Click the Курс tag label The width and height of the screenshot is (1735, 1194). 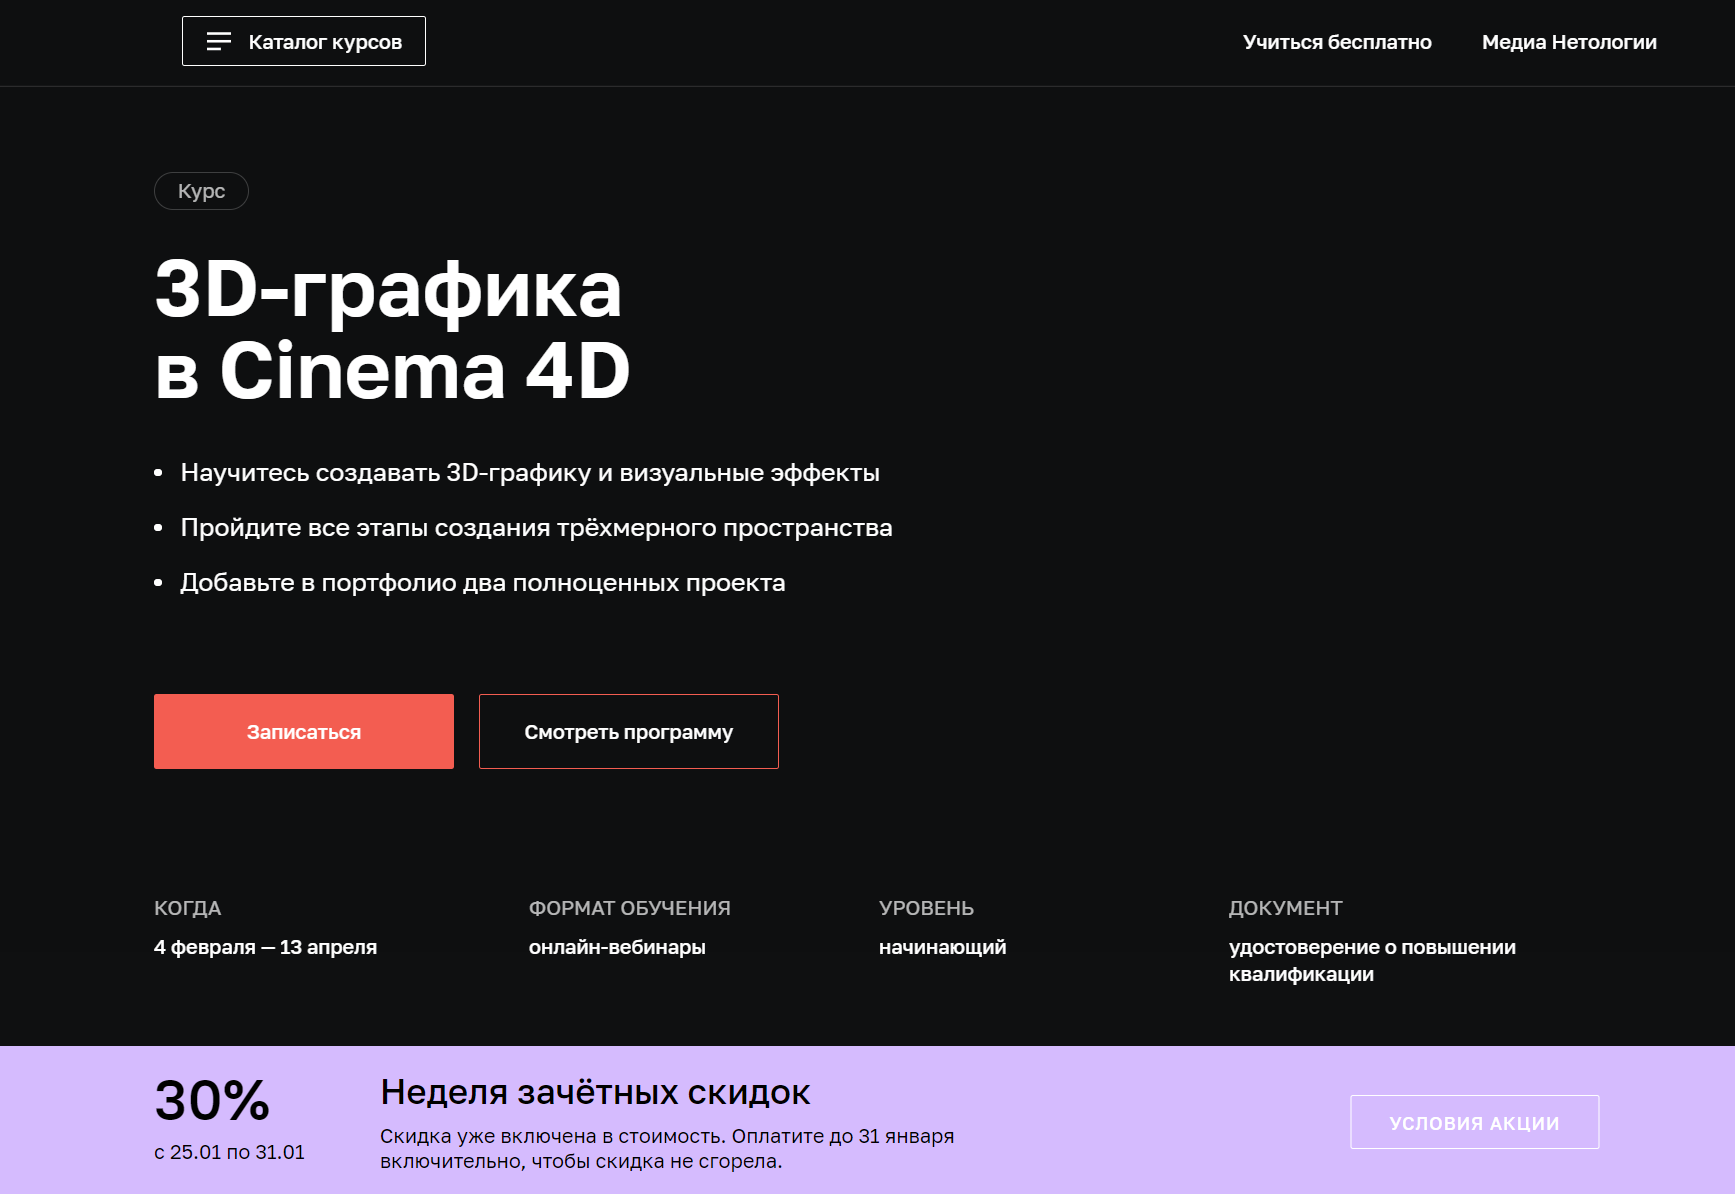point(201,191)
